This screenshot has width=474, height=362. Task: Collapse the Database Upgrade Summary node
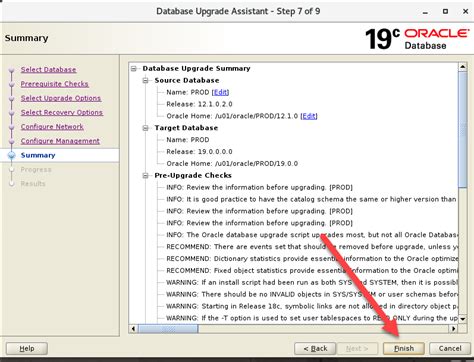click(x=134, y=69)
